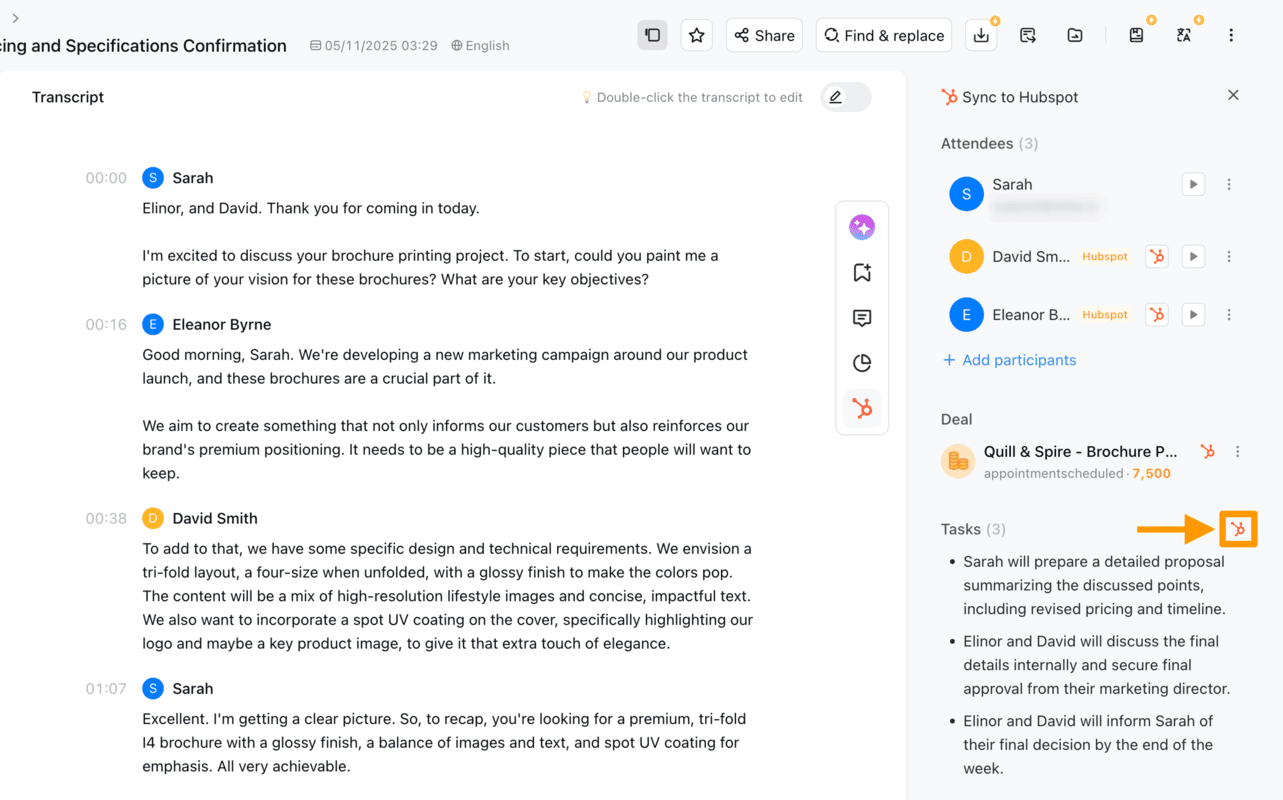Click the "Double-click the transcript to edit" hint
This screenshot has height=800, width=1283.
(x=692, y=97)
